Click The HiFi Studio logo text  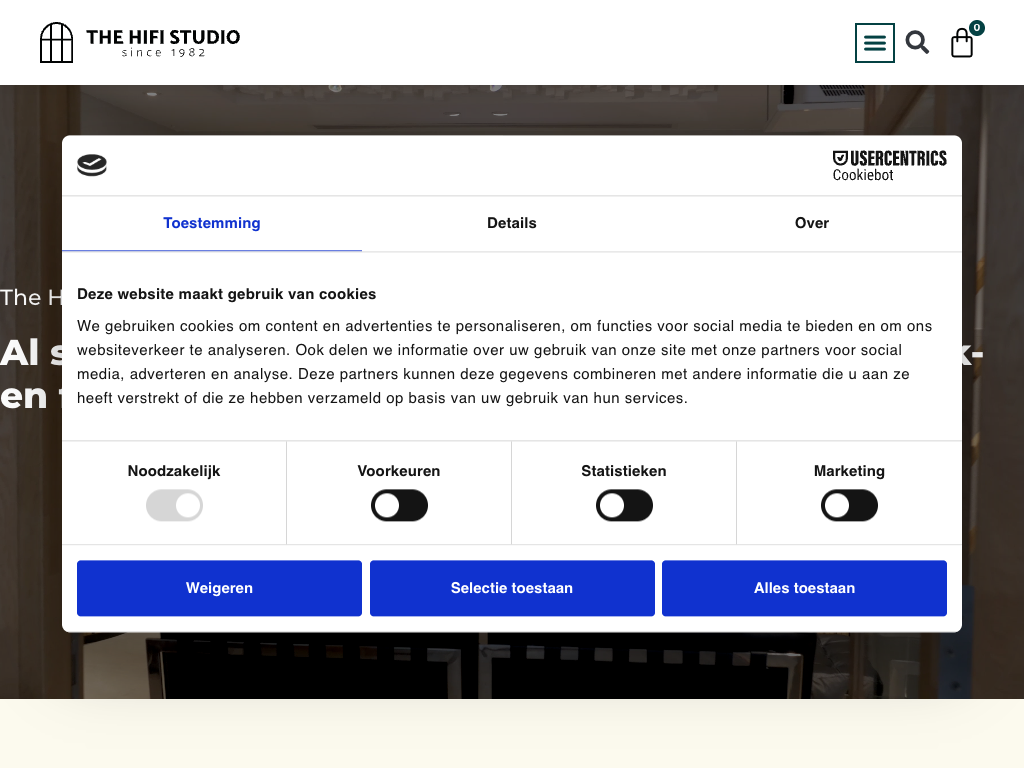point(163,42)
